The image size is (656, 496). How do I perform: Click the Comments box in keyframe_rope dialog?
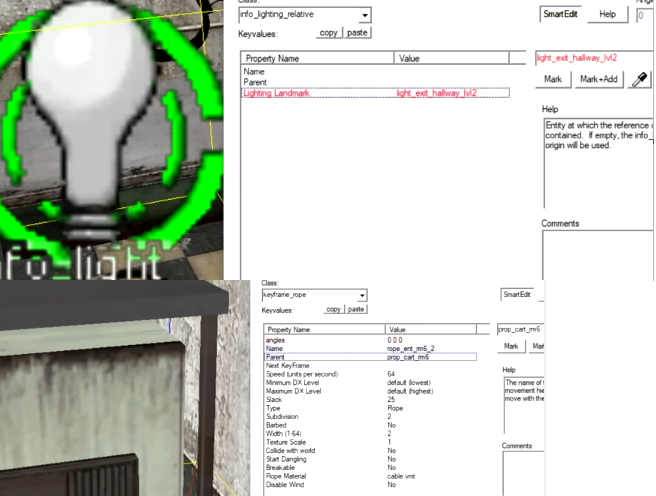pyautogui.click(x=523, y=473)
